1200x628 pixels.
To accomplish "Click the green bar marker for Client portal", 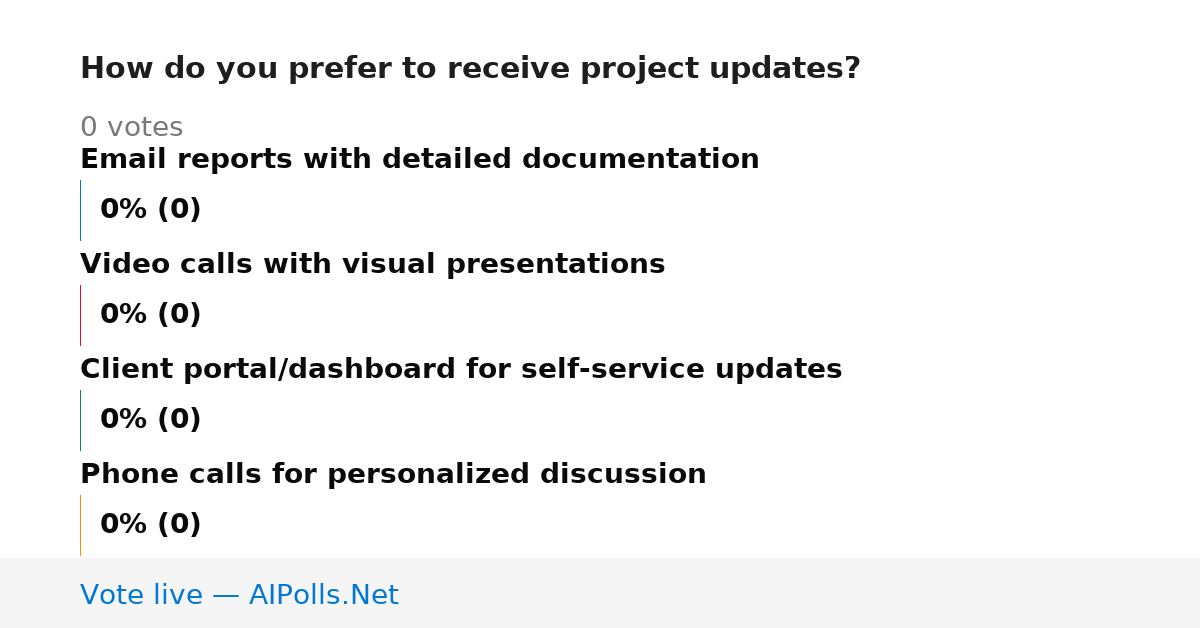I will [80, 420].
